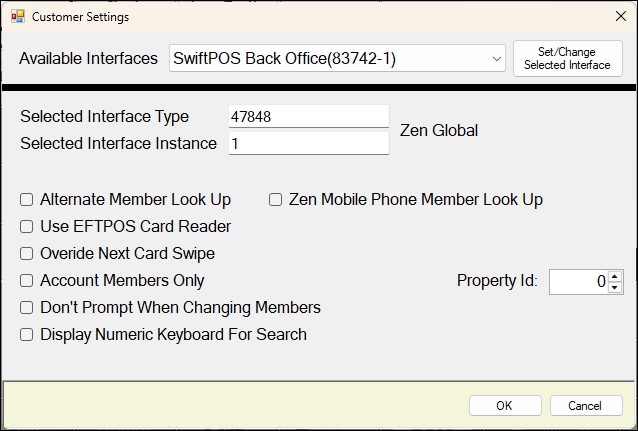The width and height of the screenshot is (638, 431).
Task: Click inside the Property Id number box
Action: pyautogui.click(x=578, y=282)
